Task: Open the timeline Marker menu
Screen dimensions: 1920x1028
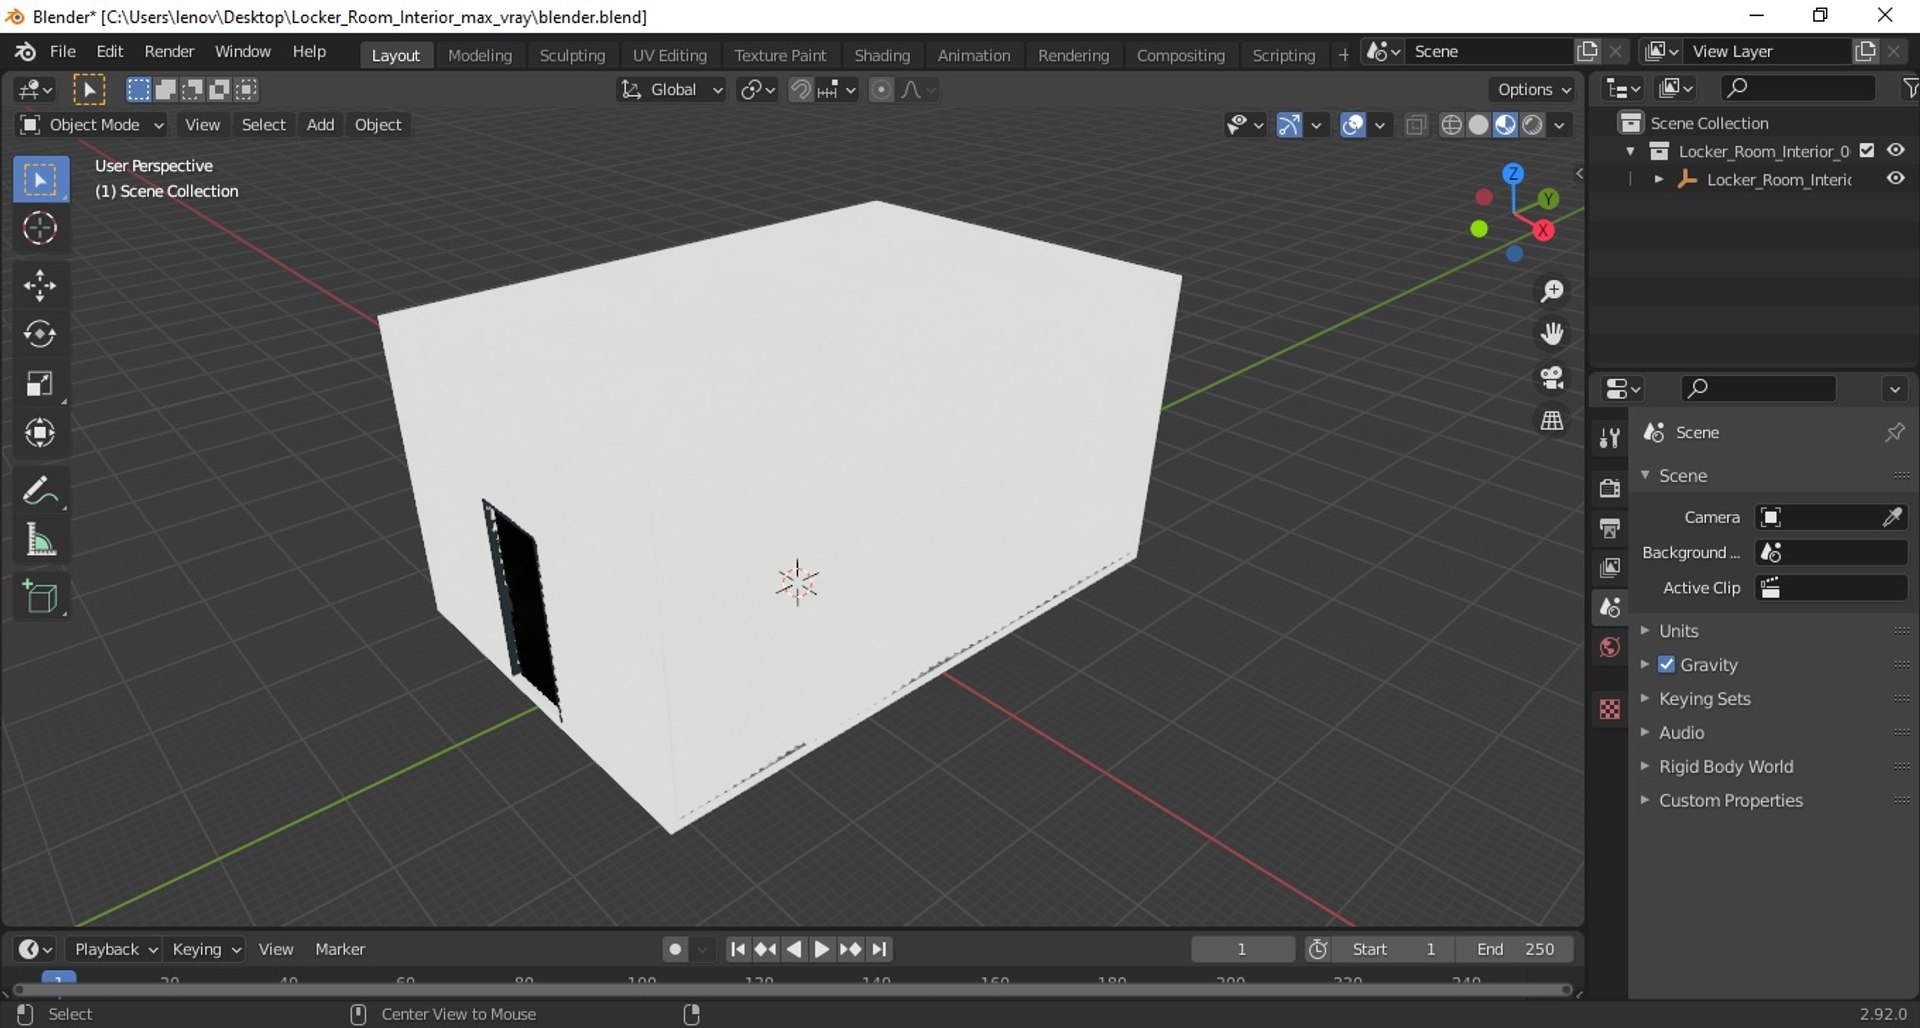Action: (x=340, y=949)
